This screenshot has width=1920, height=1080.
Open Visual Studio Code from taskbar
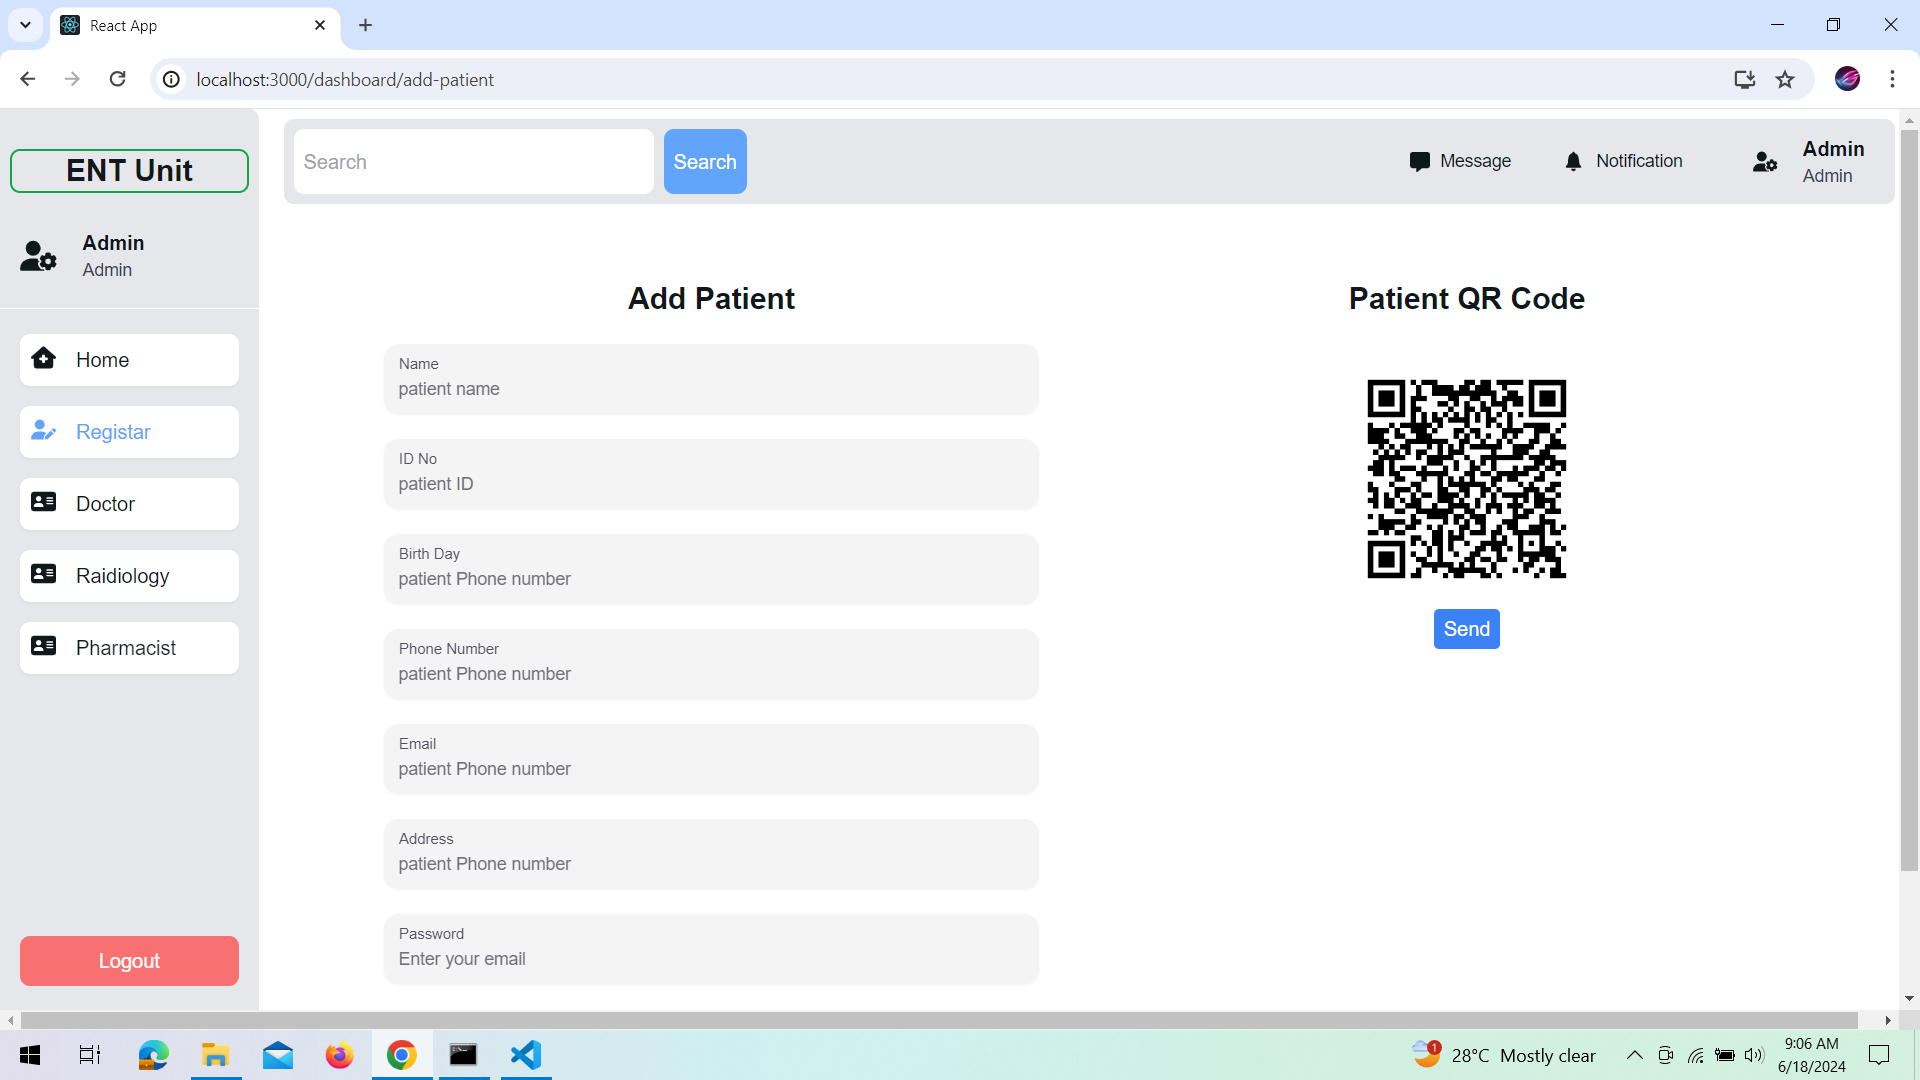pos(526,1055)
